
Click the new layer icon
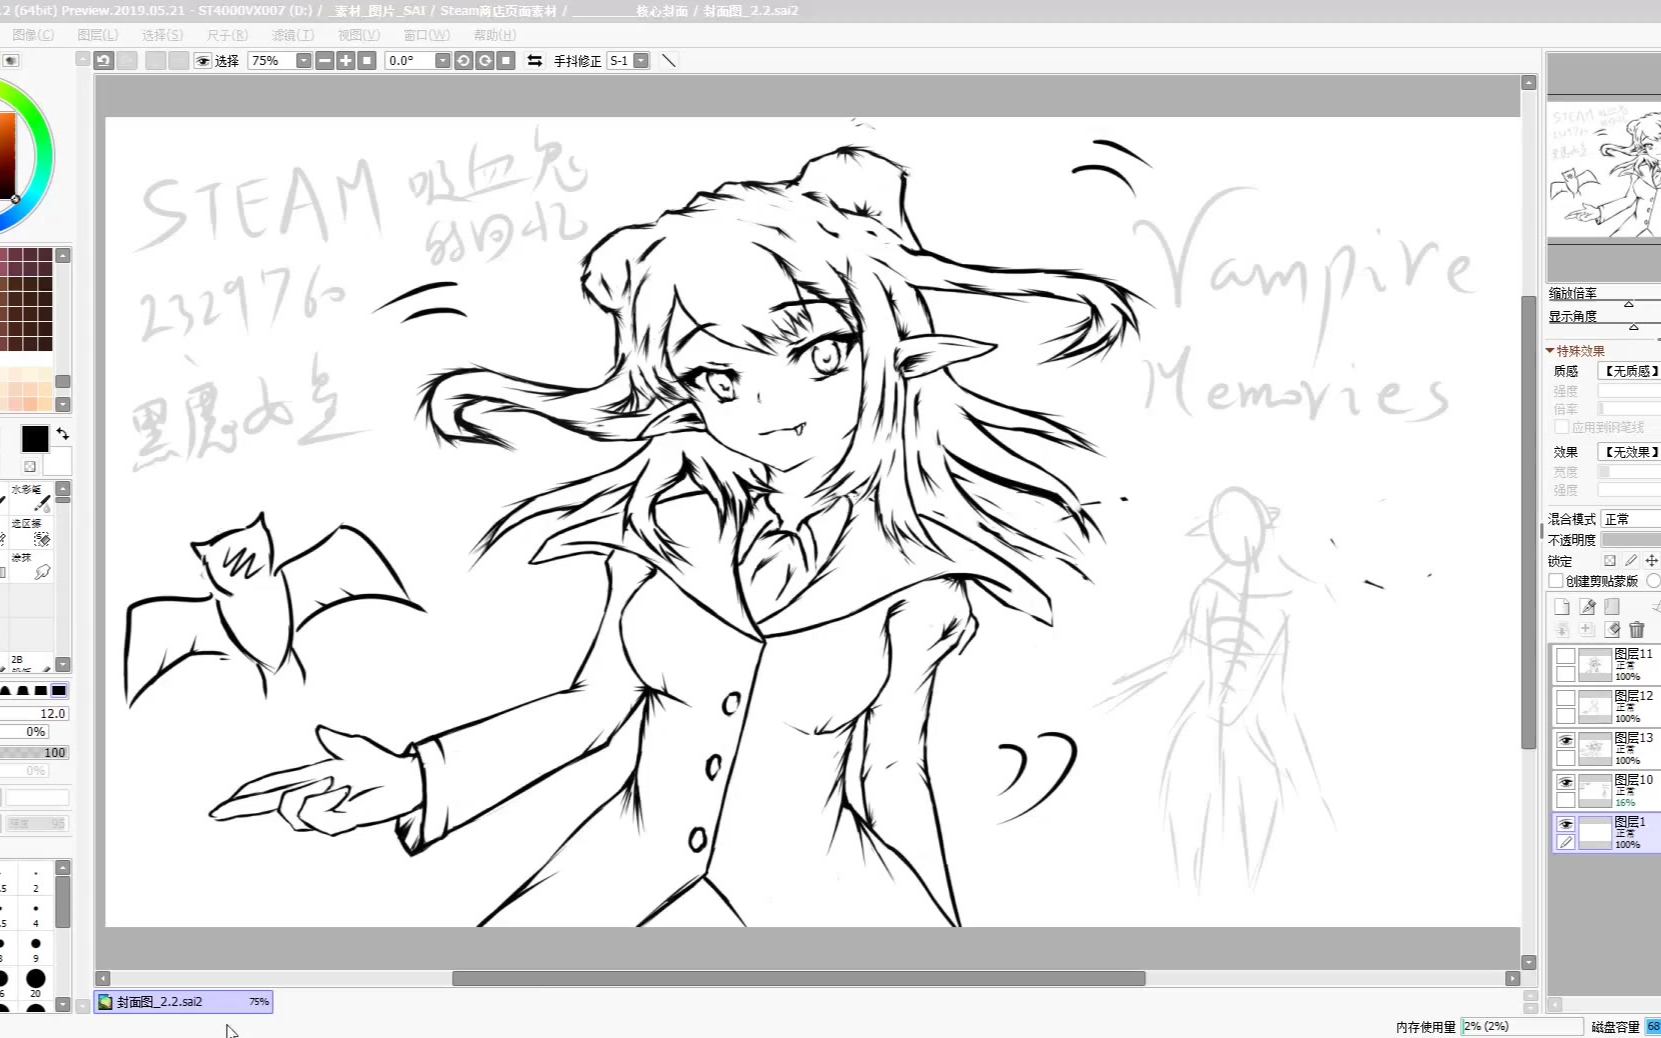tap(1562, 607)
